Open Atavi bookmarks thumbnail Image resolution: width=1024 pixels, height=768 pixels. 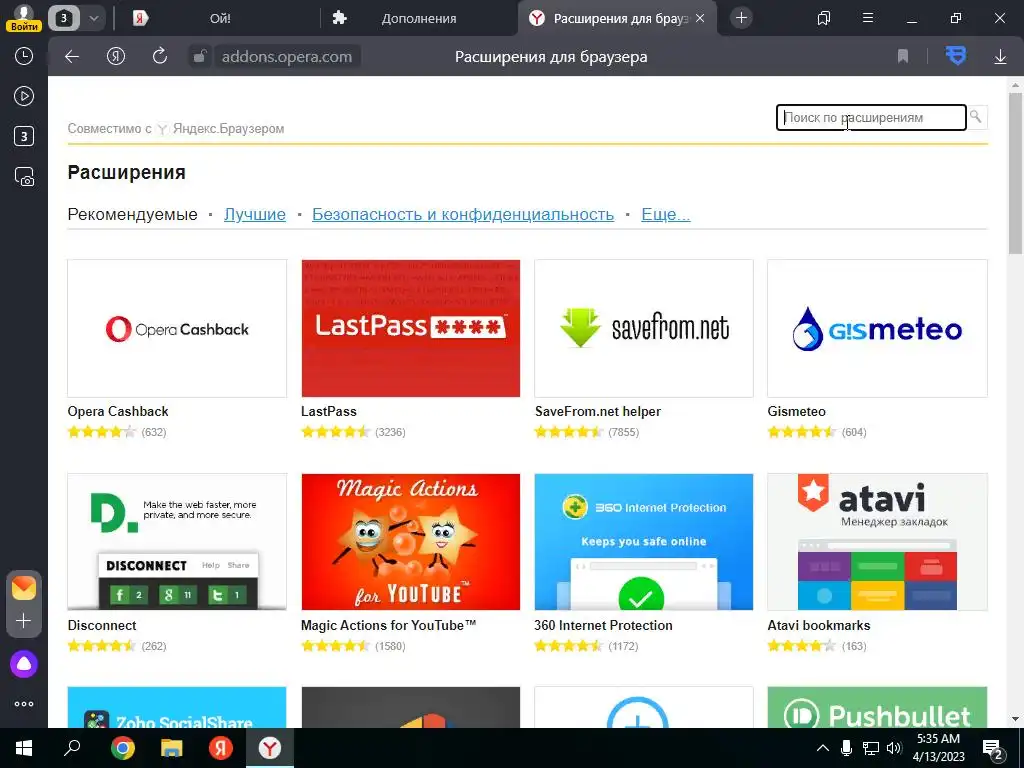(x=877, y=542)
